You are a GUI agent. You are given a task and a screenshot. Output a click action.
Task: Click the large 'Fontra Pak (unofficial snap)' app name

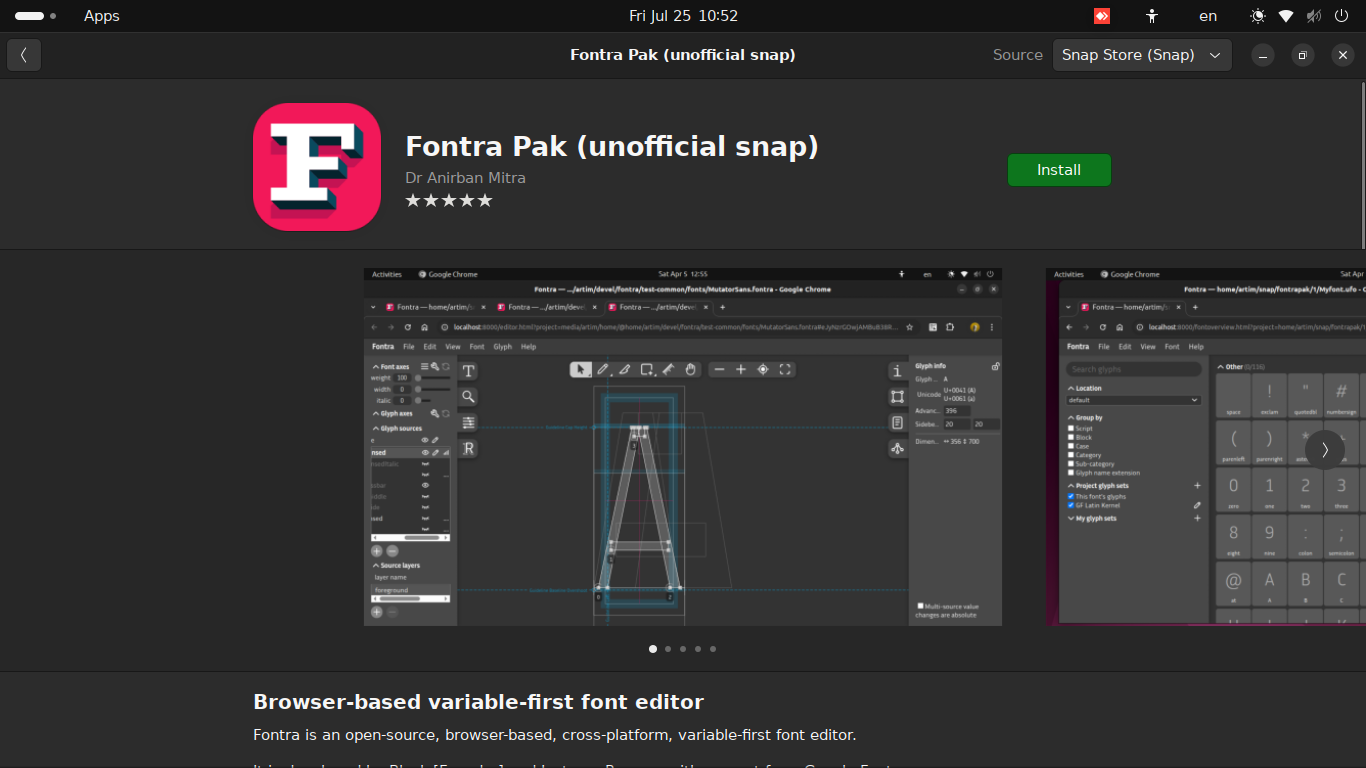(612, 147)
